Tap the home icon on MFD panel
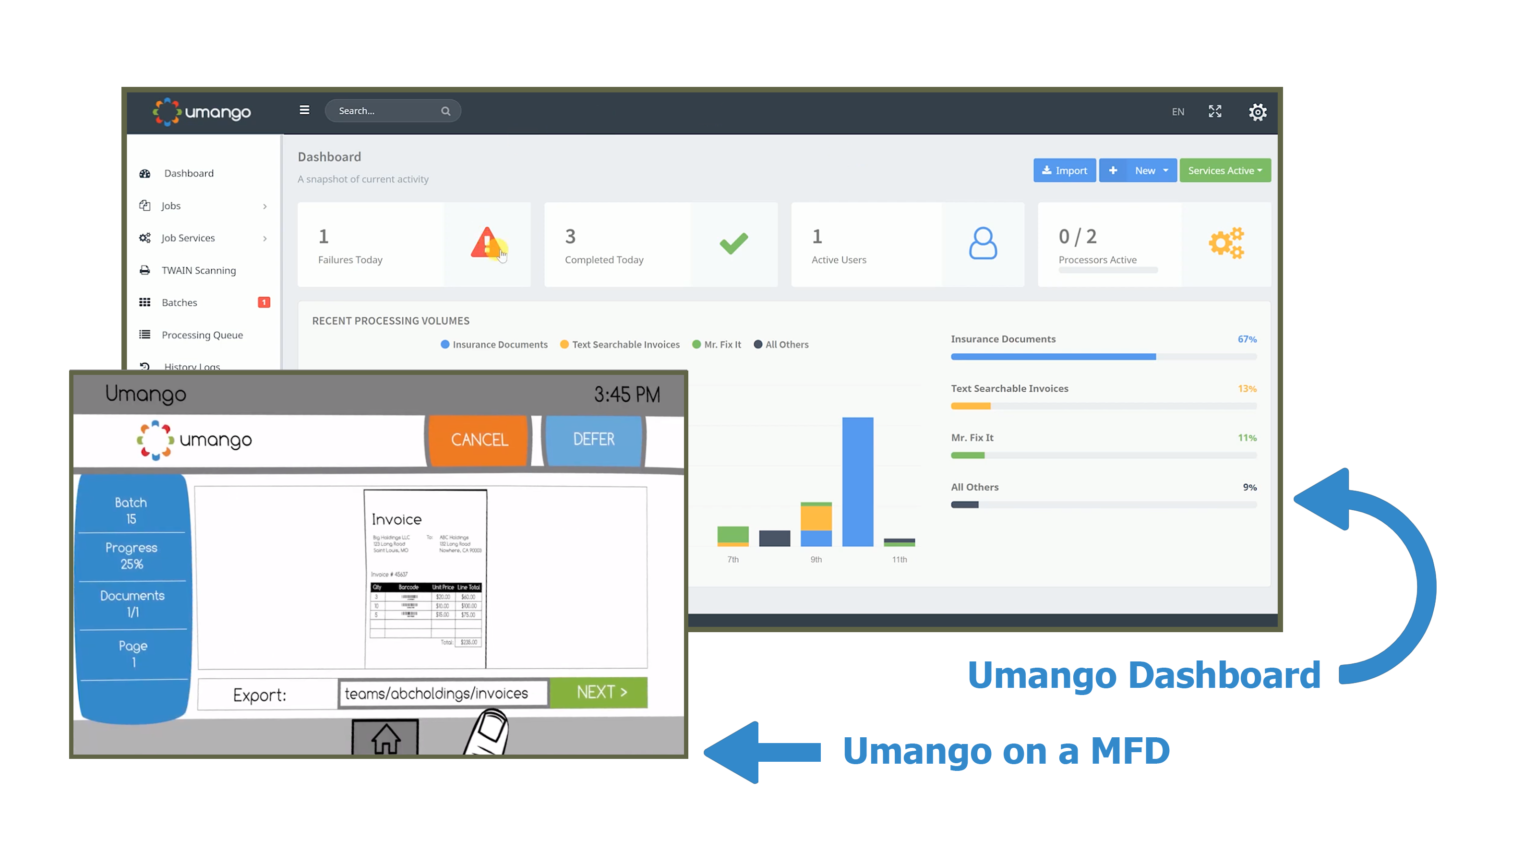1536x864 pixels. coord(385,739)
